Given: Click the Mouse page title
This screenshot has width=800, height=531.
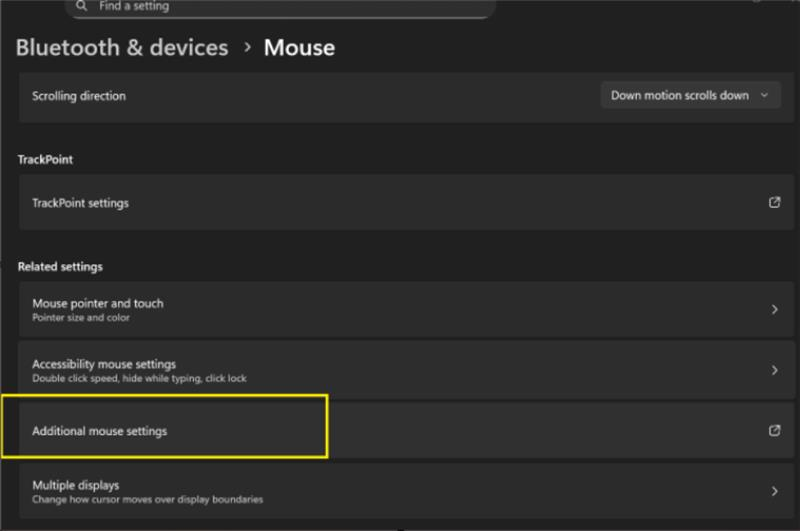Looking at the screenshot, I should pyautogui.click(x=299, y=47).
